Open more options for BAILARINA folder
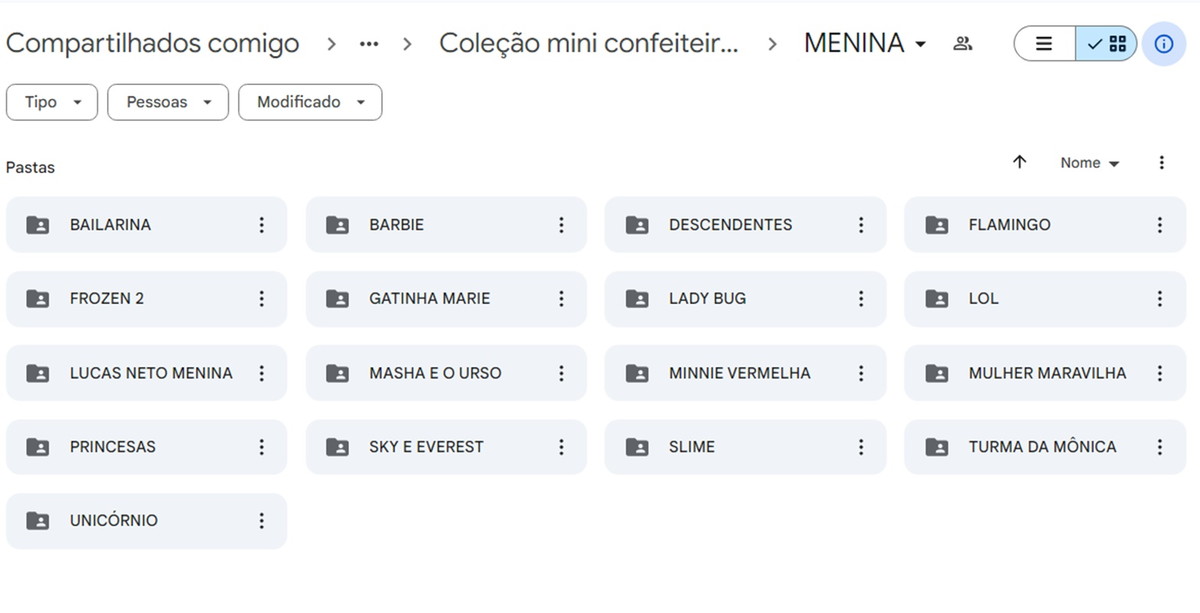 261,225
